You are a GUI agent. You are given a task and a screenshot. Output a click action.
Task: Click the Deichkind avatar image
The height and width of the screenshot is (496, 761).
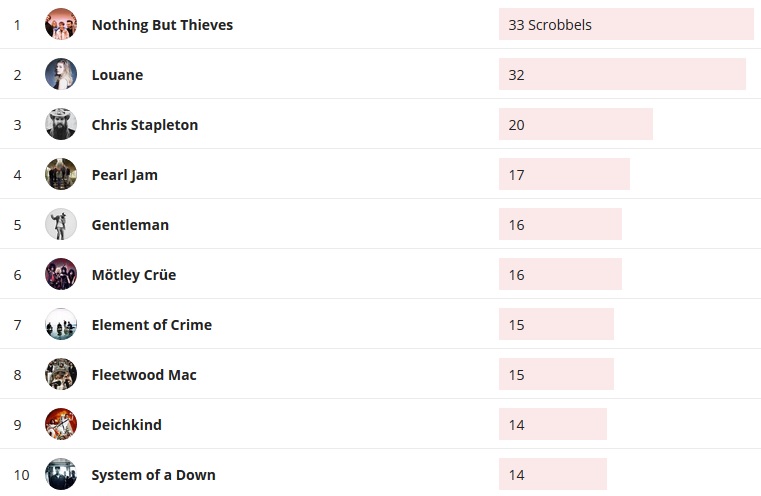click(61, 424)
